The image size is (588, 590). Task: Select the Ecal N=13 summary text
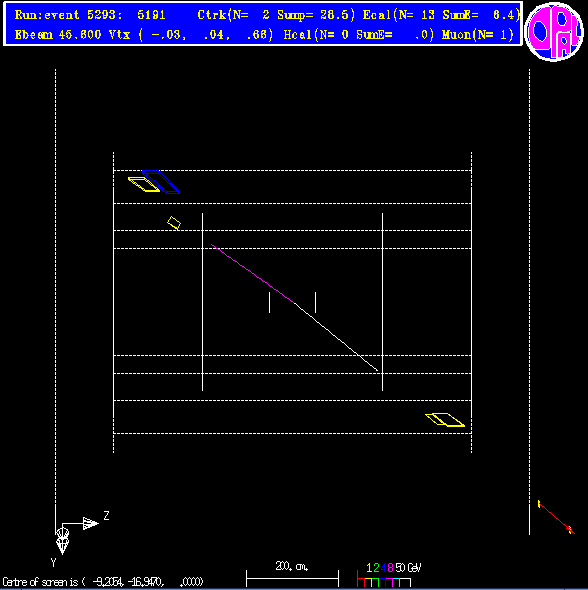[x=441, y=15]
